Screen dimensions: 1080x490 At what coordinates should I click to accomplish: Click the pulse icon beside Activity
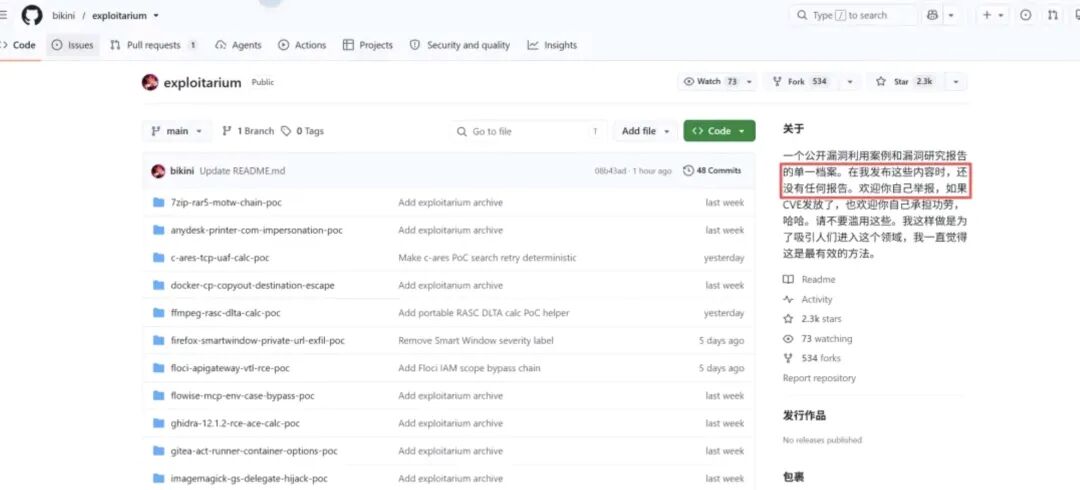pyautogui.click(x=789, y=300)
